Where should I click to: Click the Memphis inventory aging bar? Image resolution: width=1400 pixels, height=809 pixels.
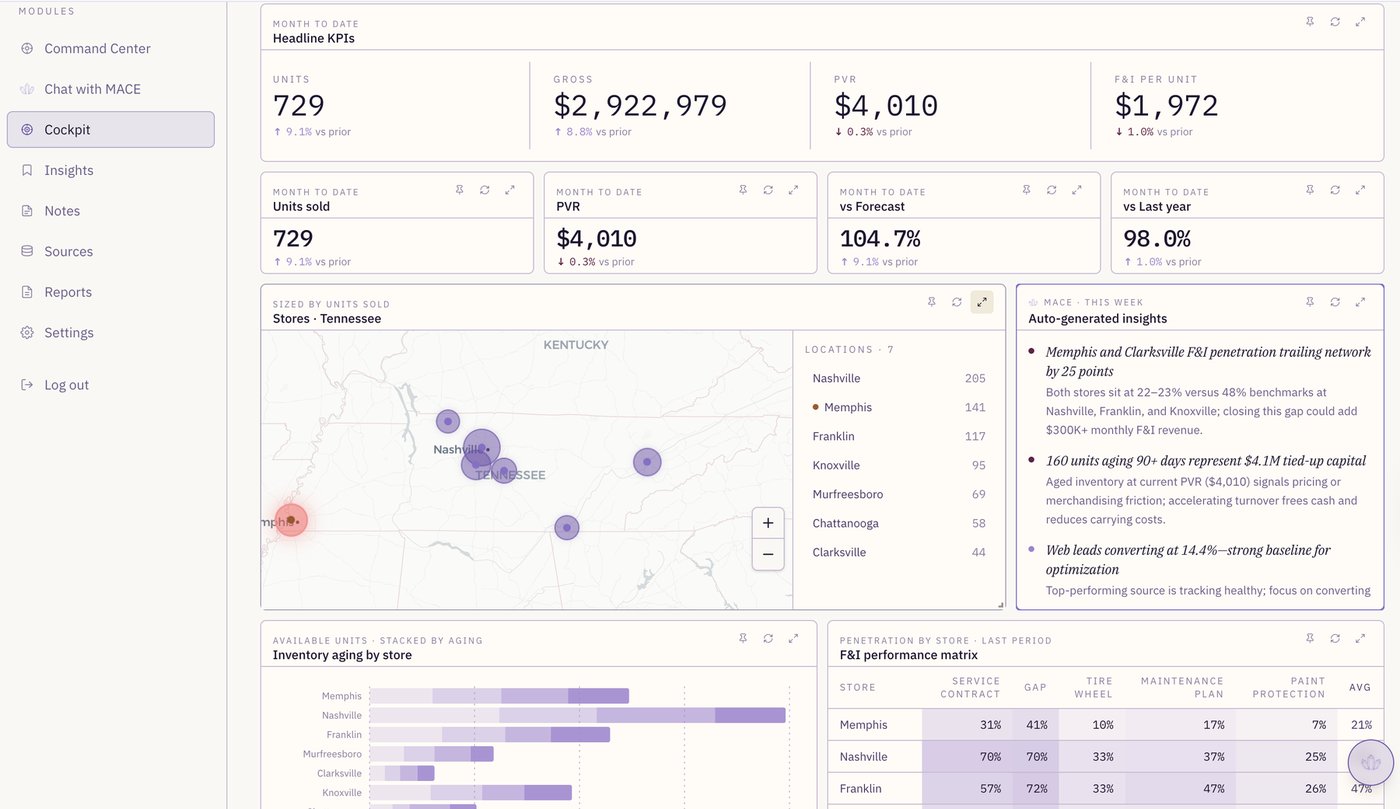[x=499, y=696]
